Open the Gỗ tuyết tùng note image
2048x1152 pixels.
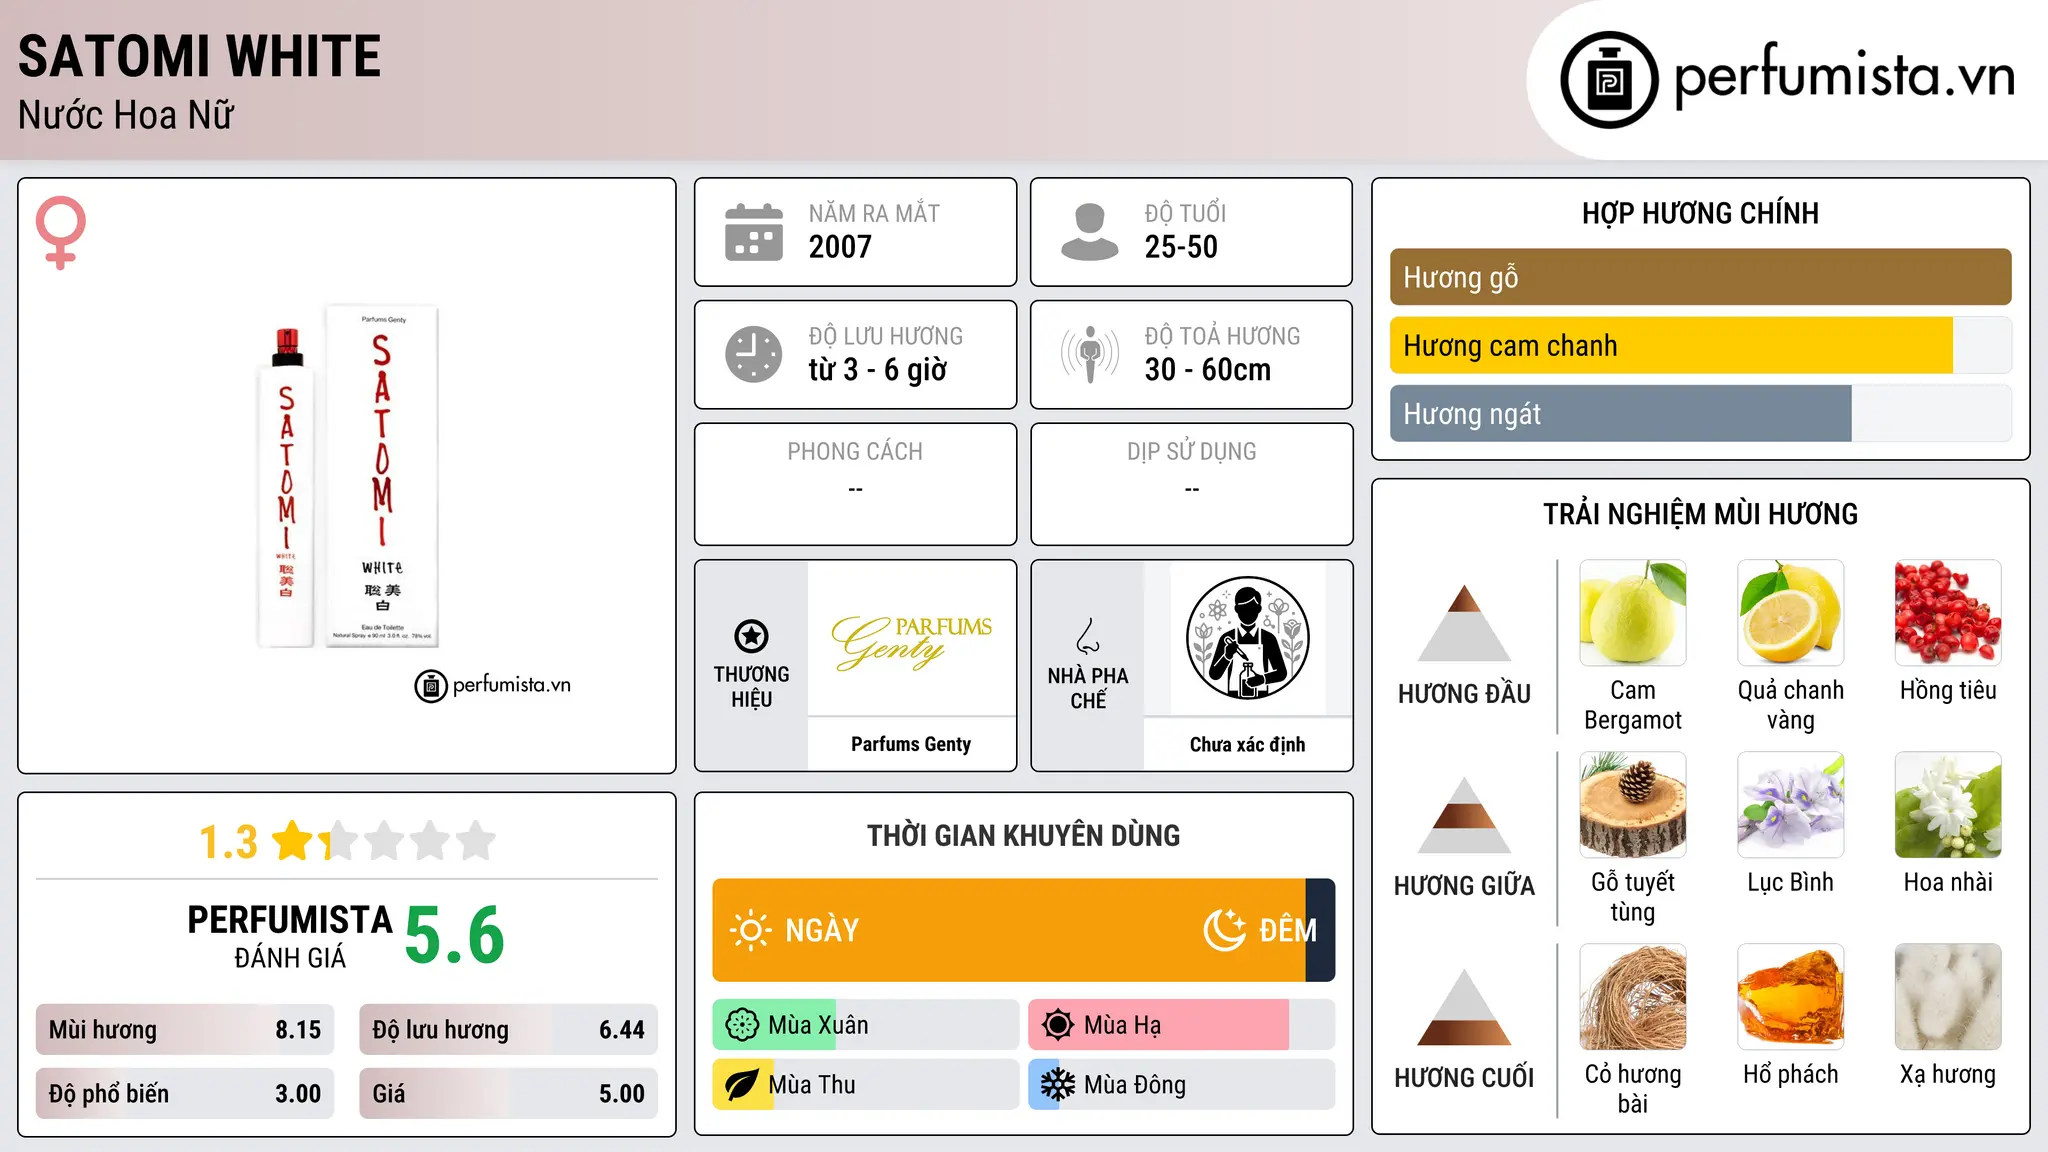(x=1633, y=805)
